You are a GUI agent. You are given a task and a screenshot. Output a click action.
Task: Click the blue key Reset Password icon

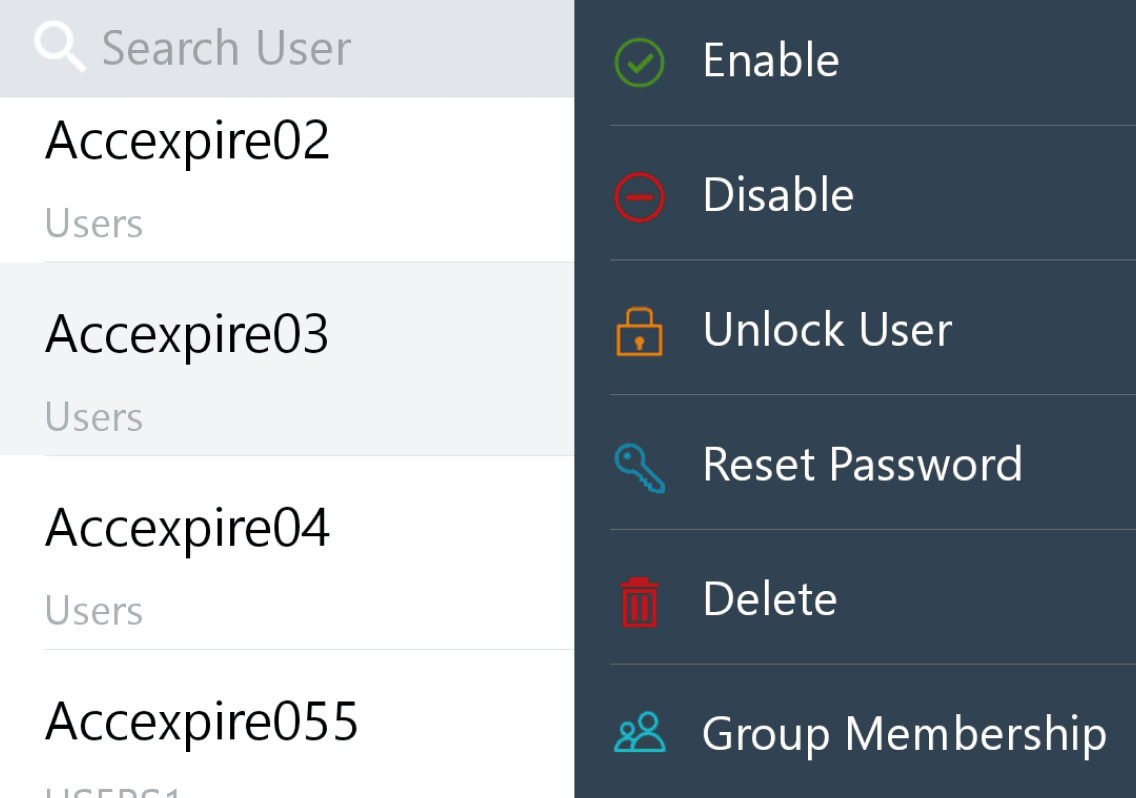[639, 467]
